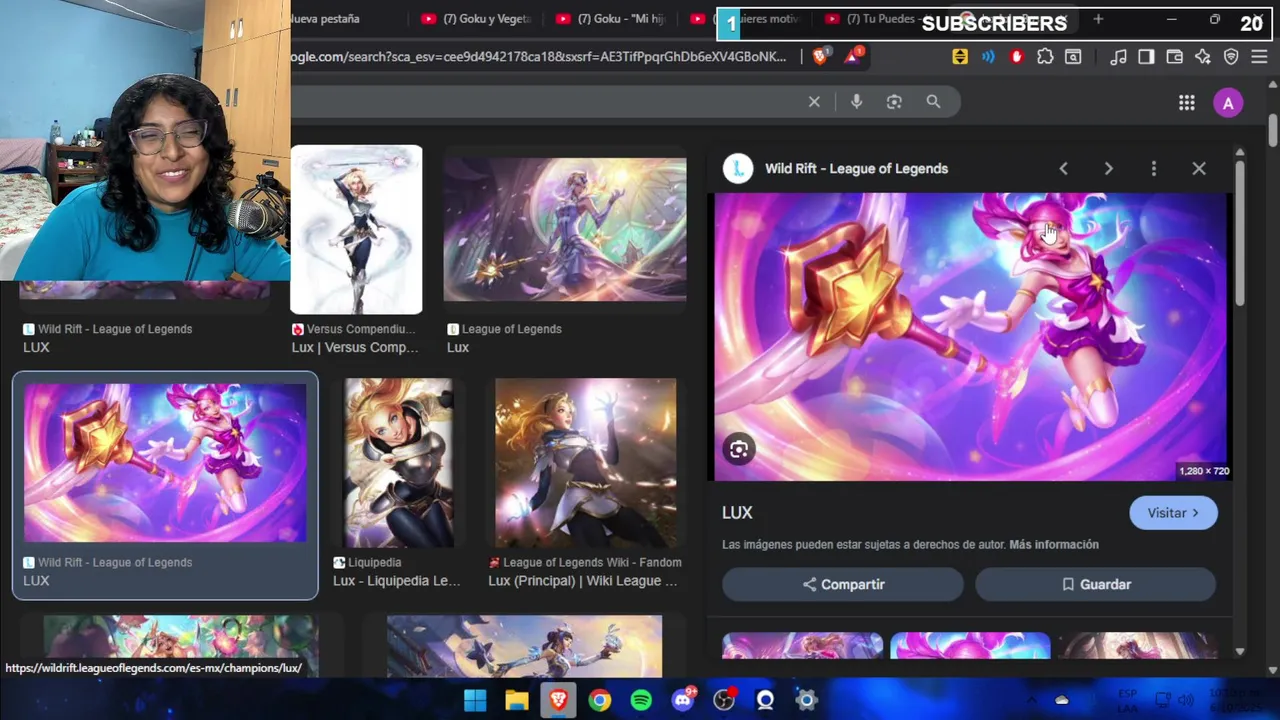
Task: Open the yellow extension icon in toolbar
Action: click(x=960, y=57)
